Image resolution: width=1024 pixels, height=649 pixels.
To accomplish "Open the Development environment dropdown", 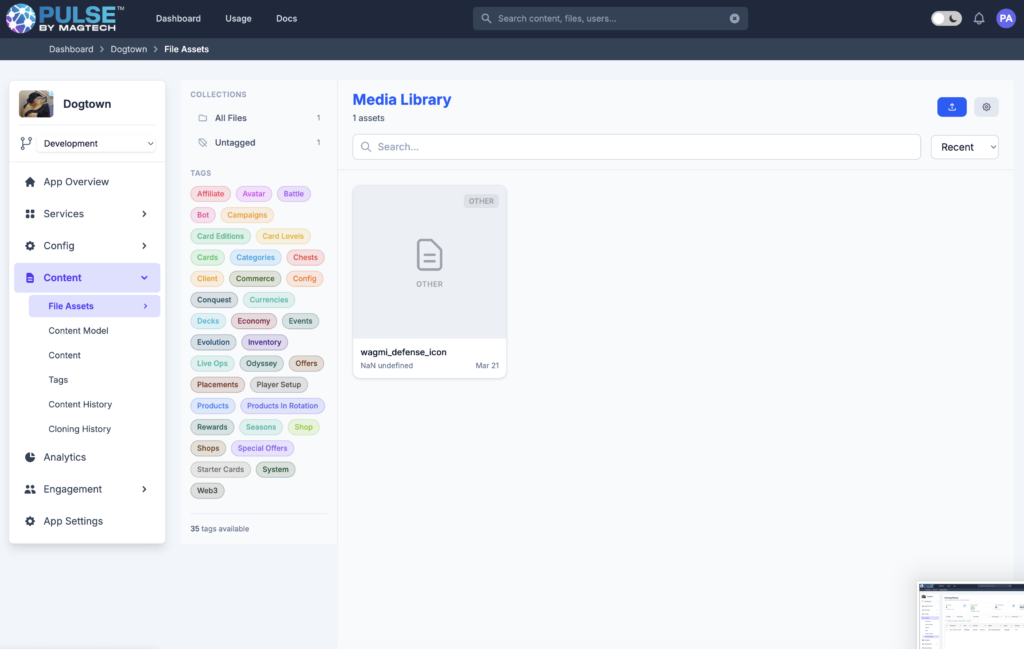I will 97,144.
